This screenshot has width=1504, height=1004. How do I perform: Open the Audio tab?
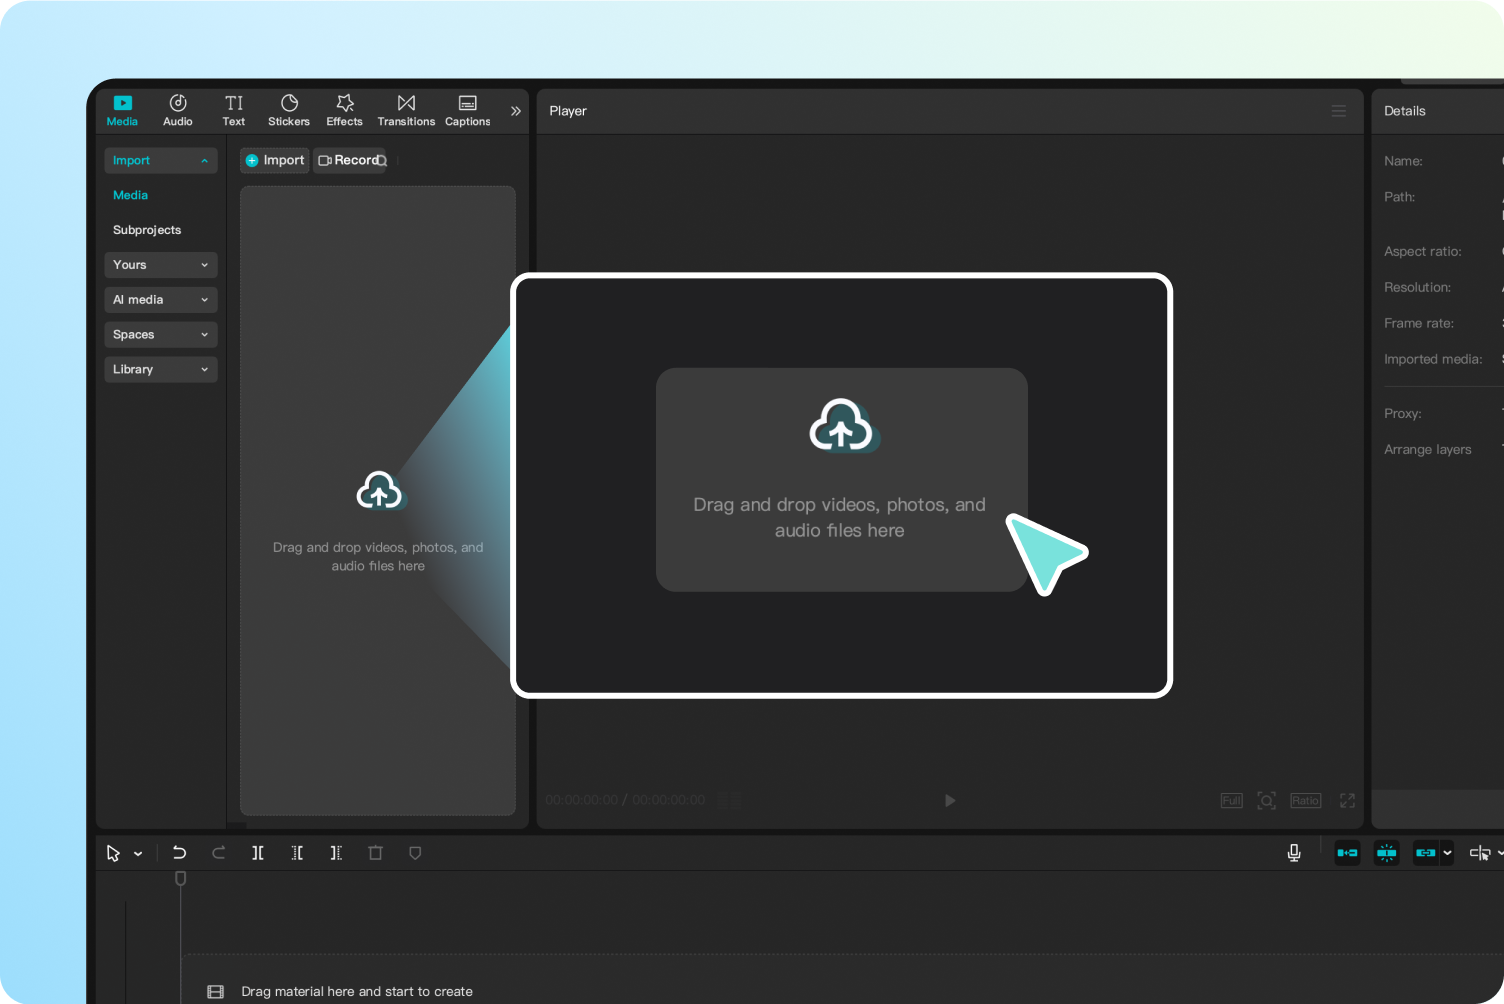coord(178,110)
